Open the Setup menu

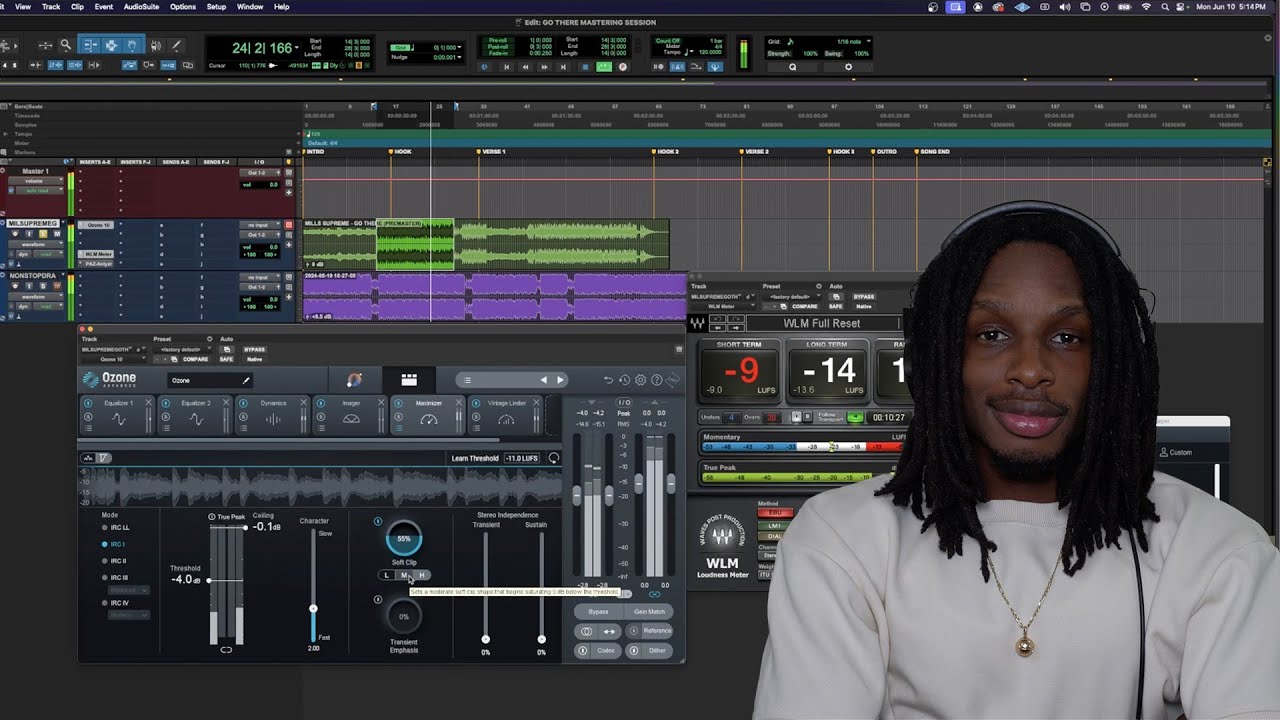[x=216, y=6]
